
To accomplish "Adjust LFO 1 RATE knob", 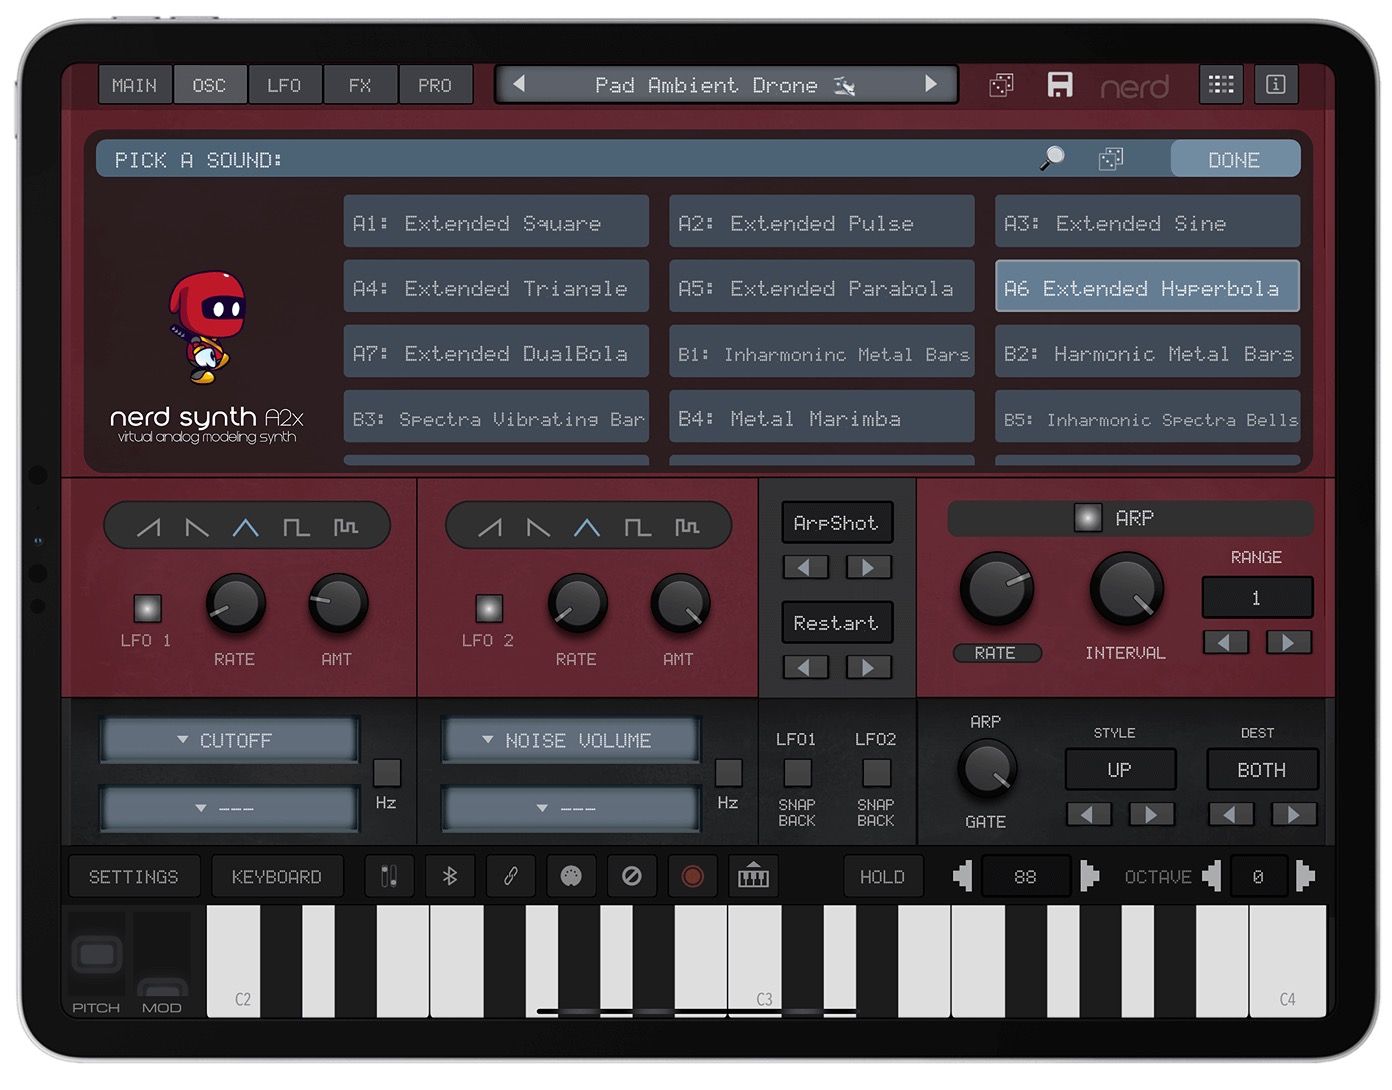I will pos(236,604).
